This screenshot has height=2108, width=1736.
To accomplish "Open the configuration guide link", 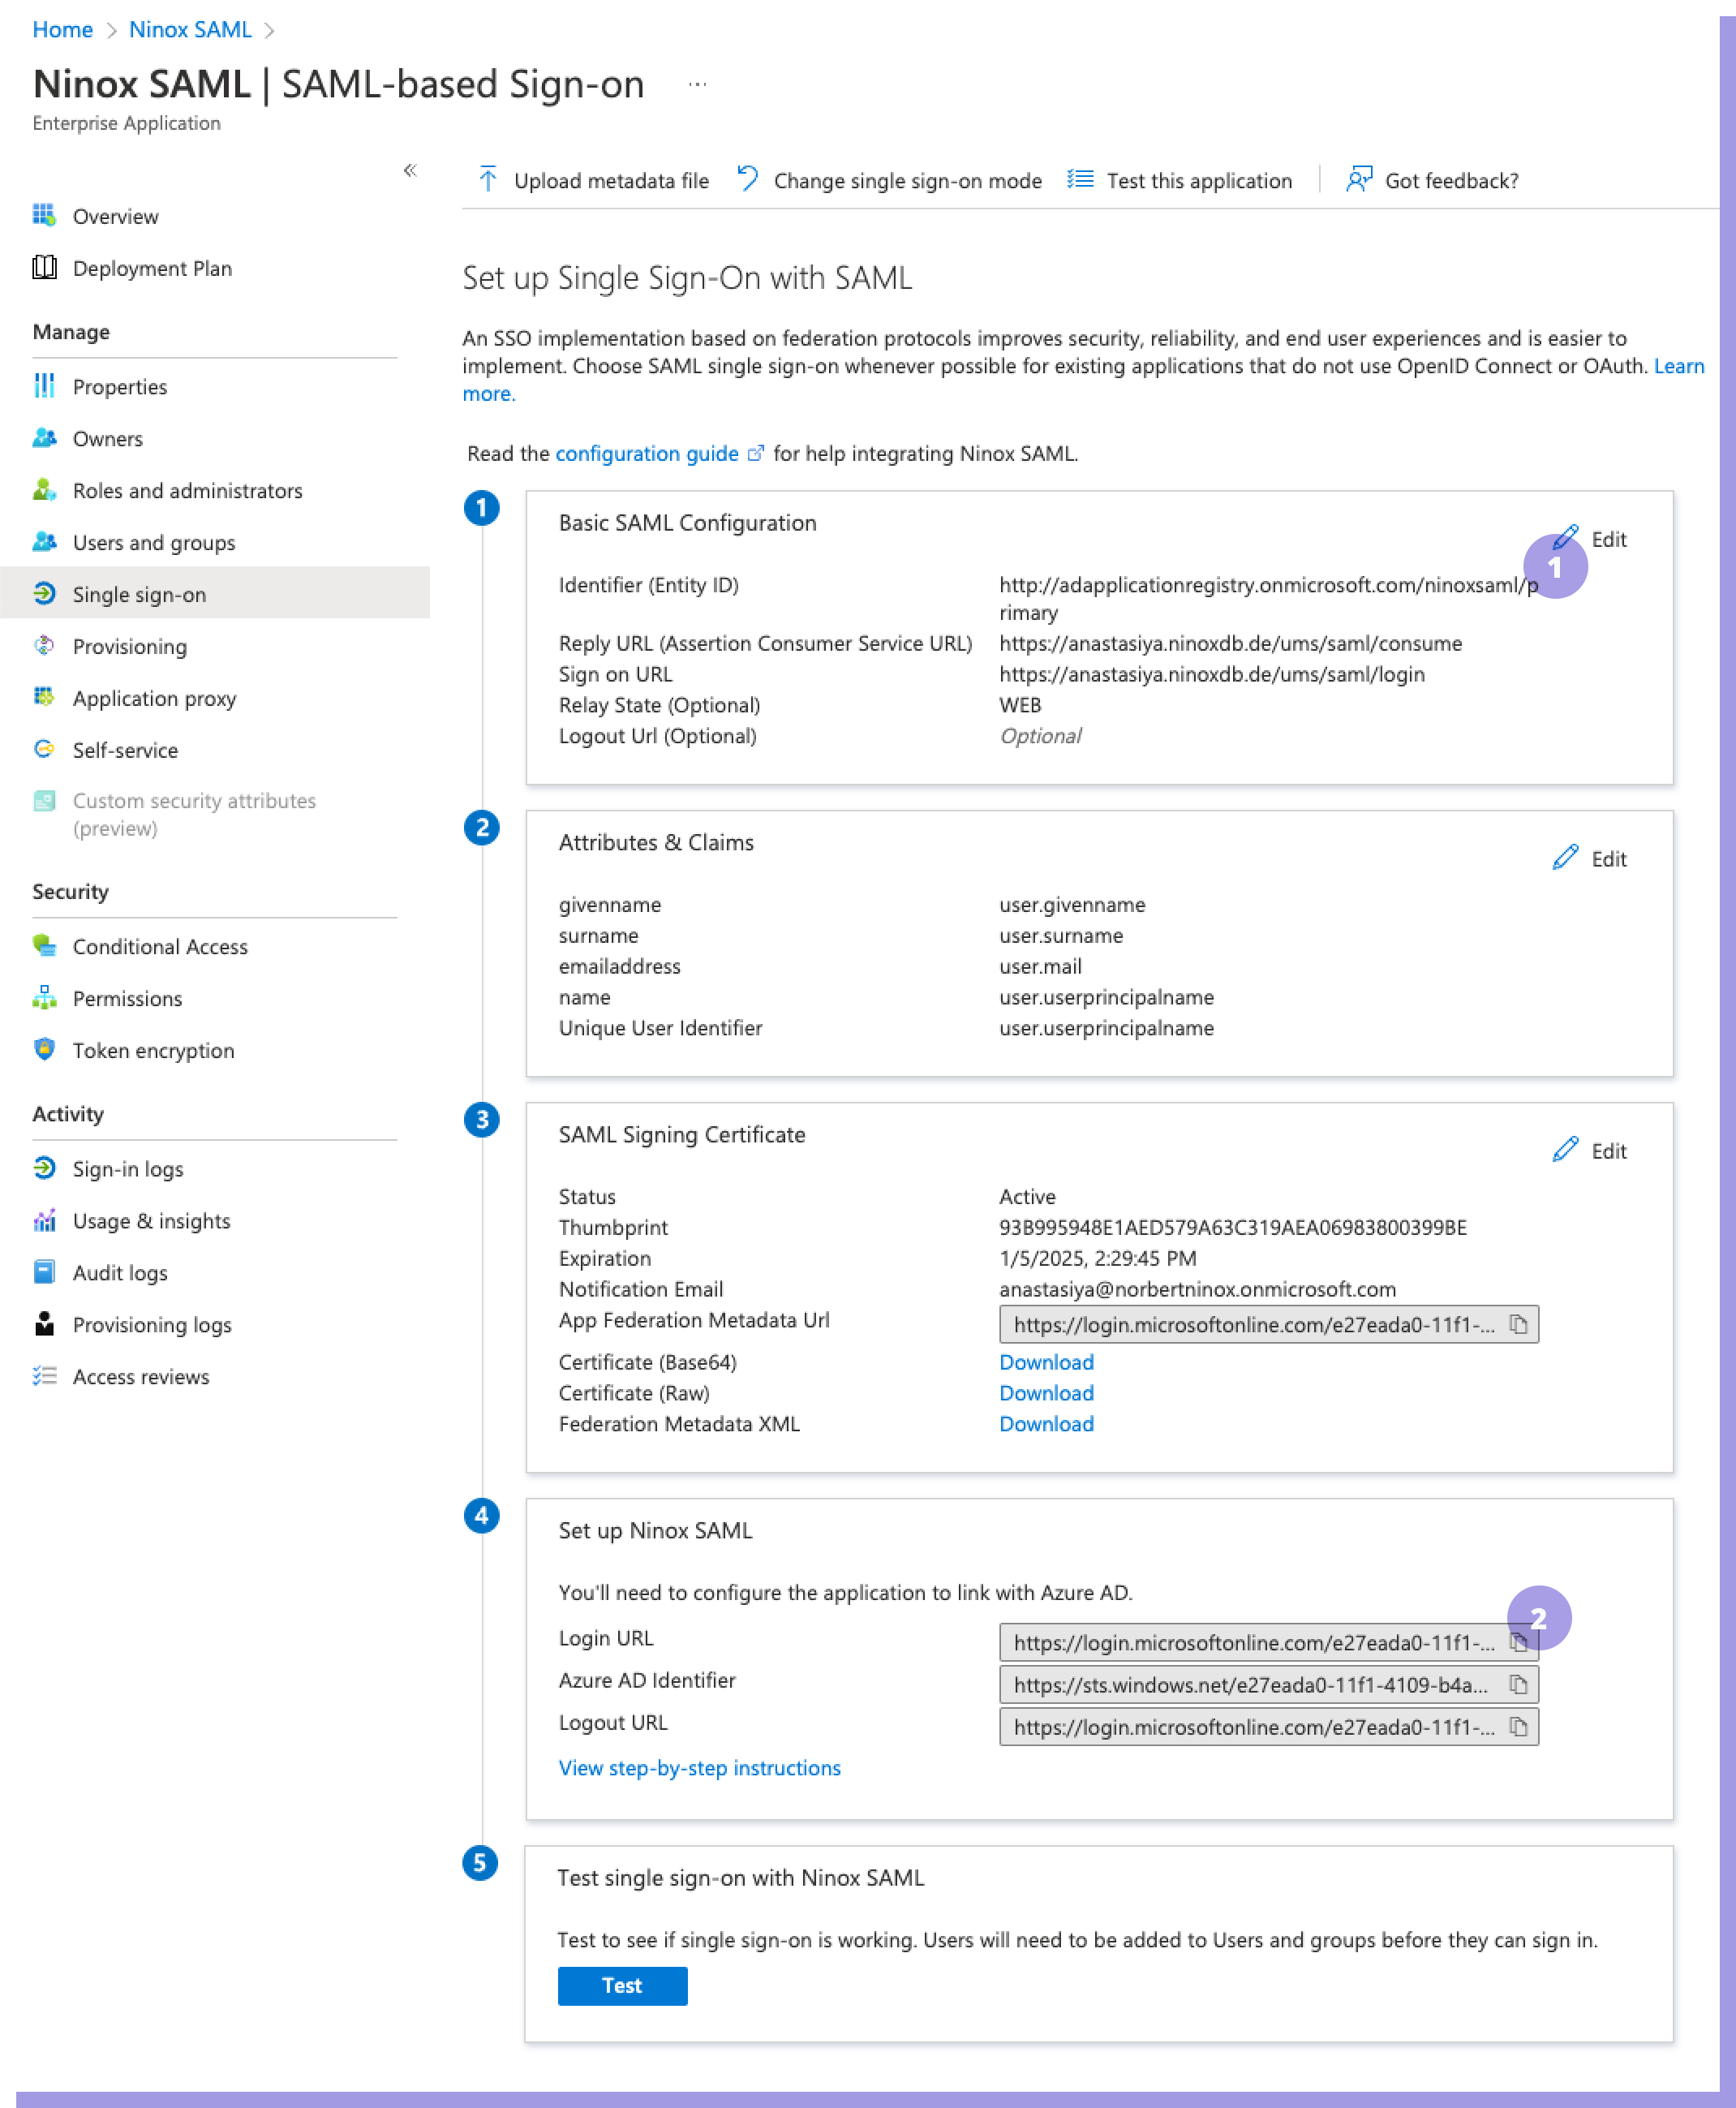I will (659, 453).
